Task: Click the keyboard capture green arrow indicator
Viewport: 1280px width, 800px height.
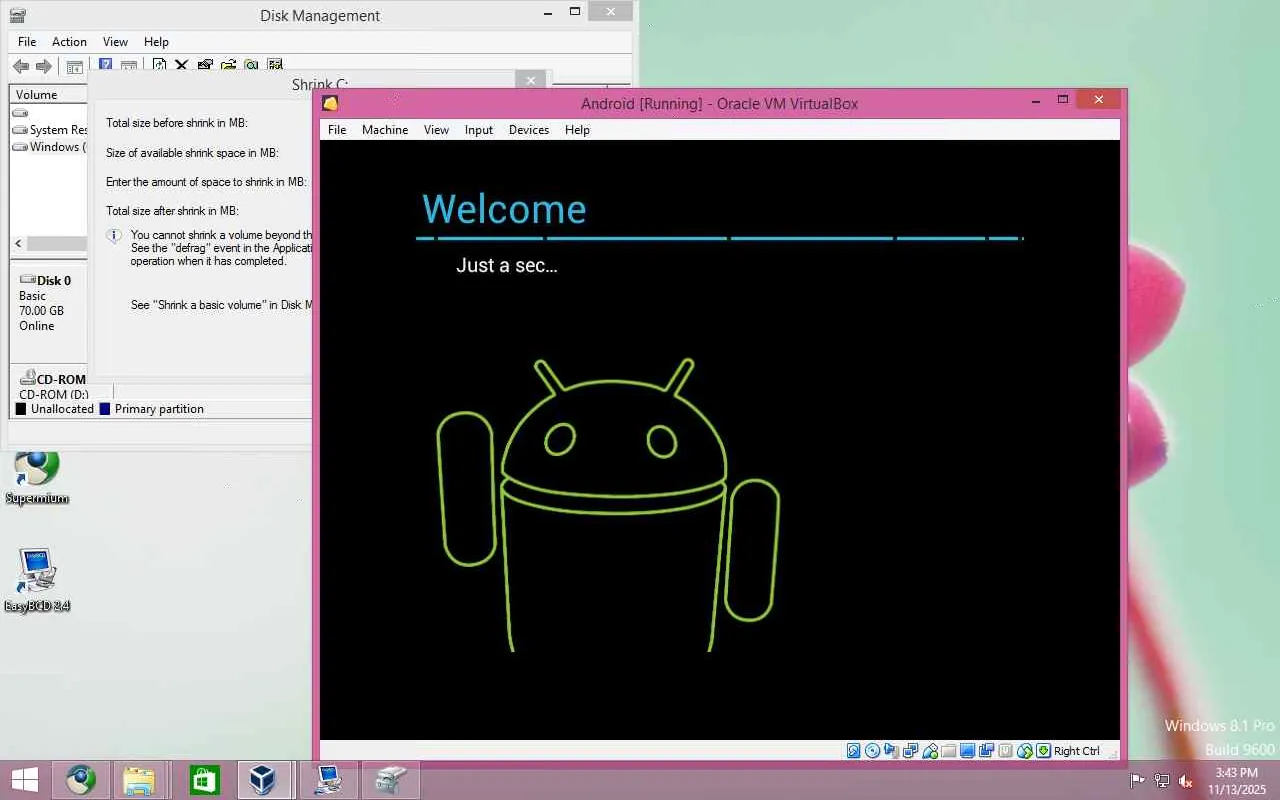Action: pyautogui.click(x=1043, y=751)
